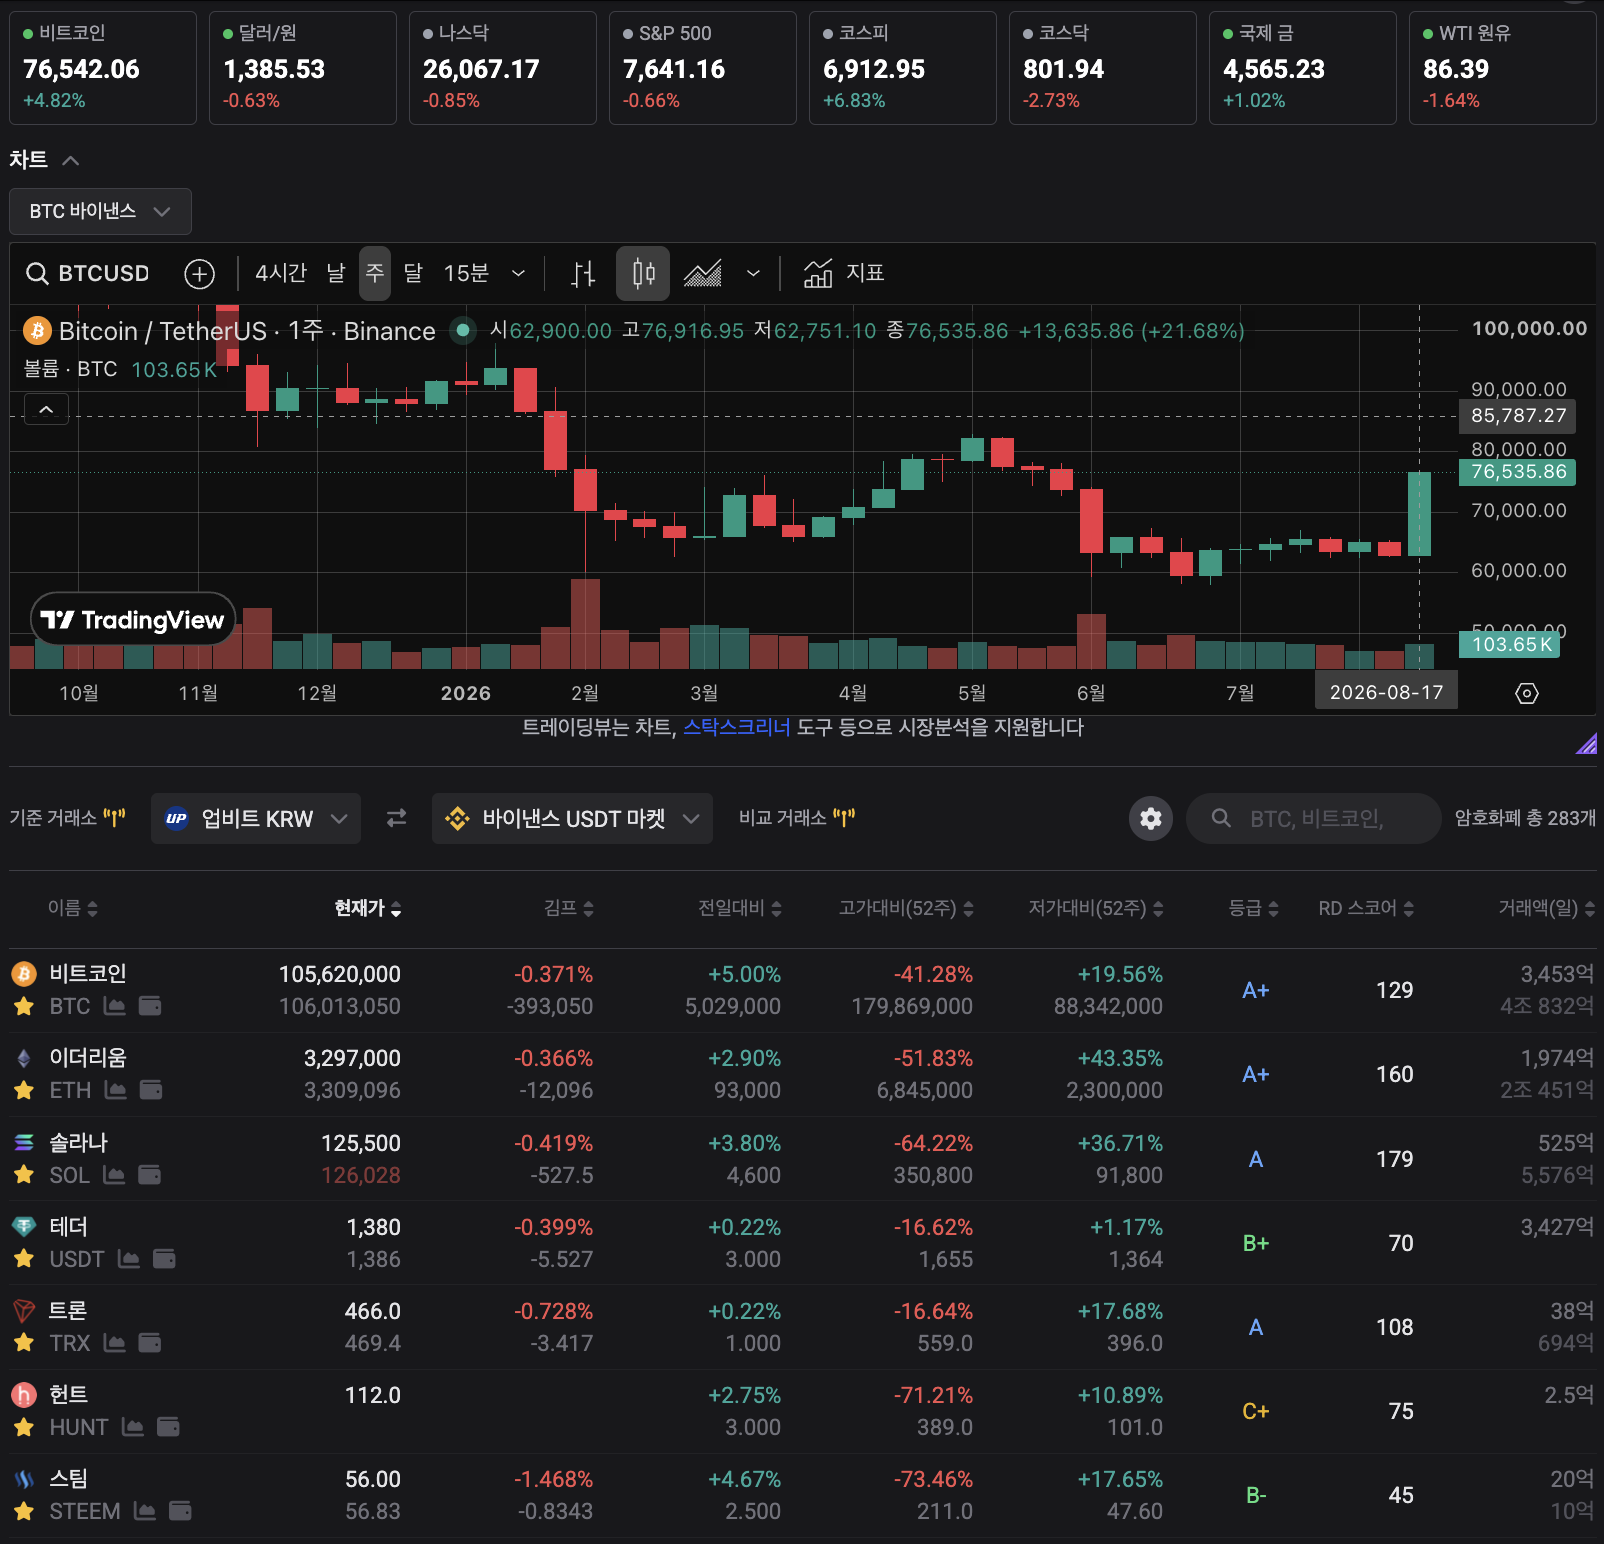Toggle favorite star for 비트코인 BTC
This screenshot has width=1604, height=1544.
click(24, 1007)
